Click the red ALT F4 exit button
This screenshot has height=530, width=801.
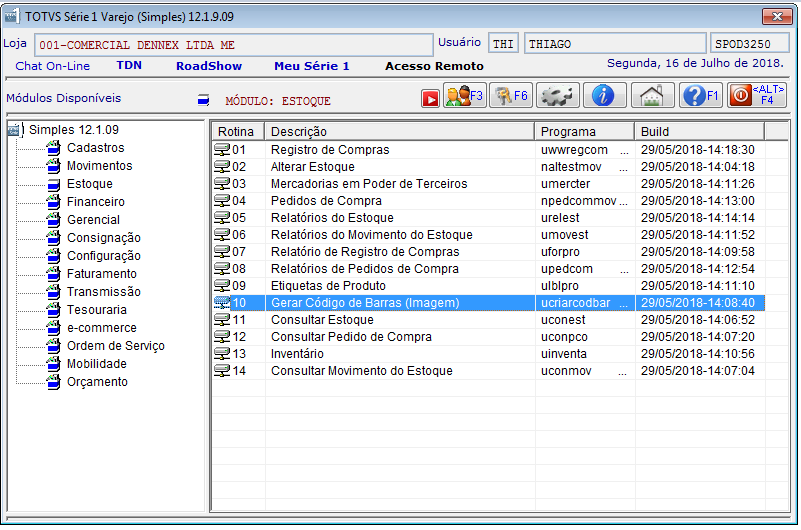pos(757,95)
